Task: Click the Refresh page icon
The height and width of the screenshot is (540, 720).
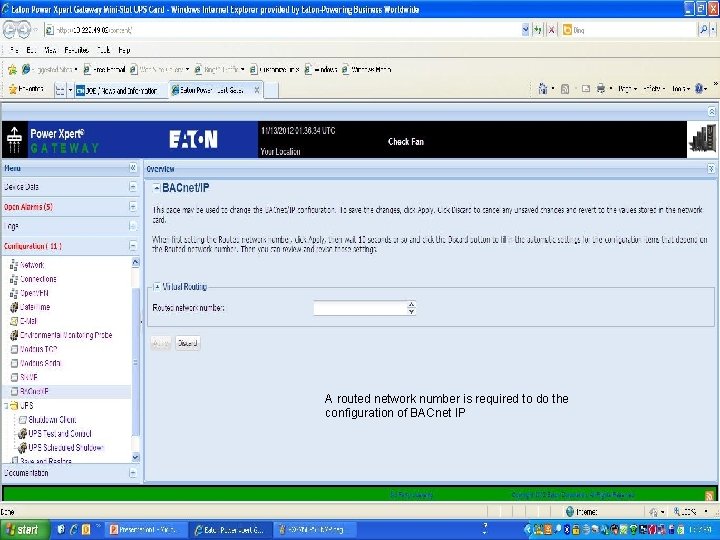Action: 538,30
